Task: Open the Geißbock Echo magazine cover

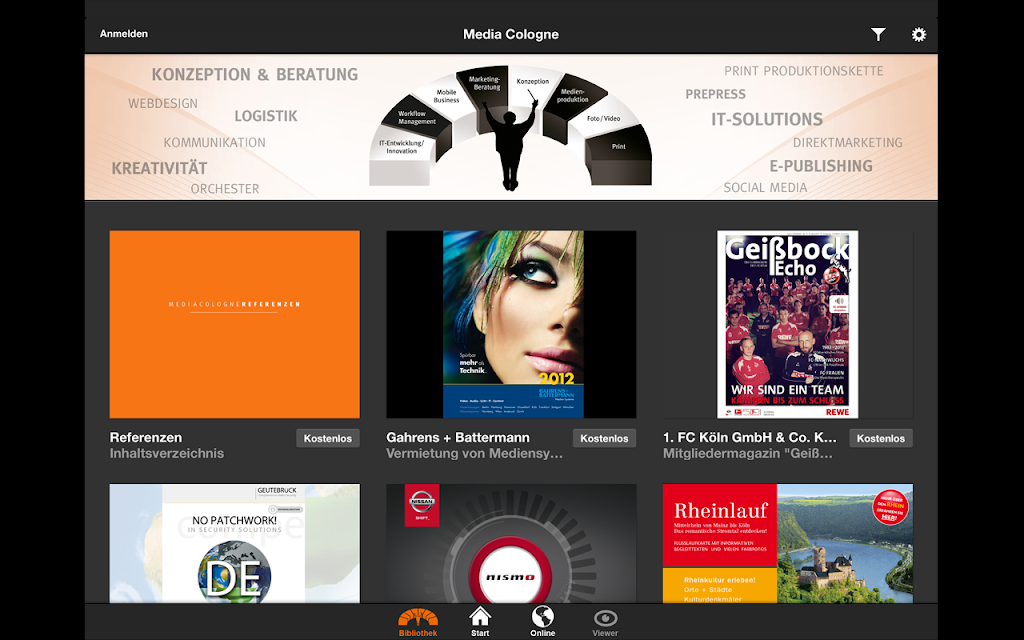Action: [788, 324]
